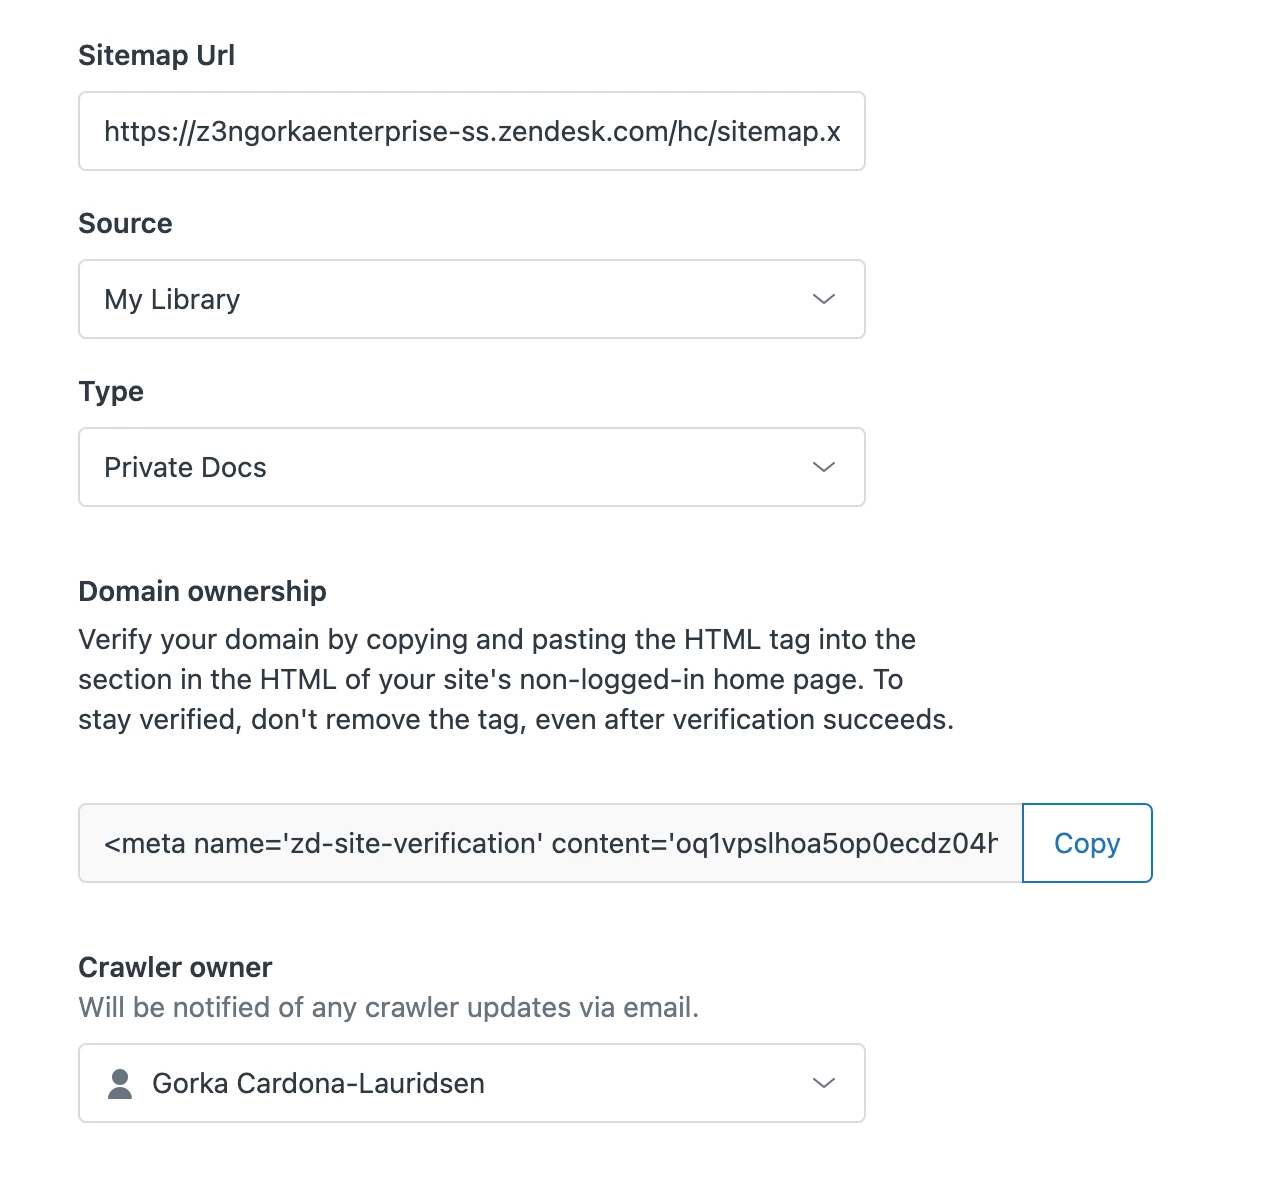Click the Sitemap Url label
This screenshot has height=1186, width=1264.
click(157, 55)
